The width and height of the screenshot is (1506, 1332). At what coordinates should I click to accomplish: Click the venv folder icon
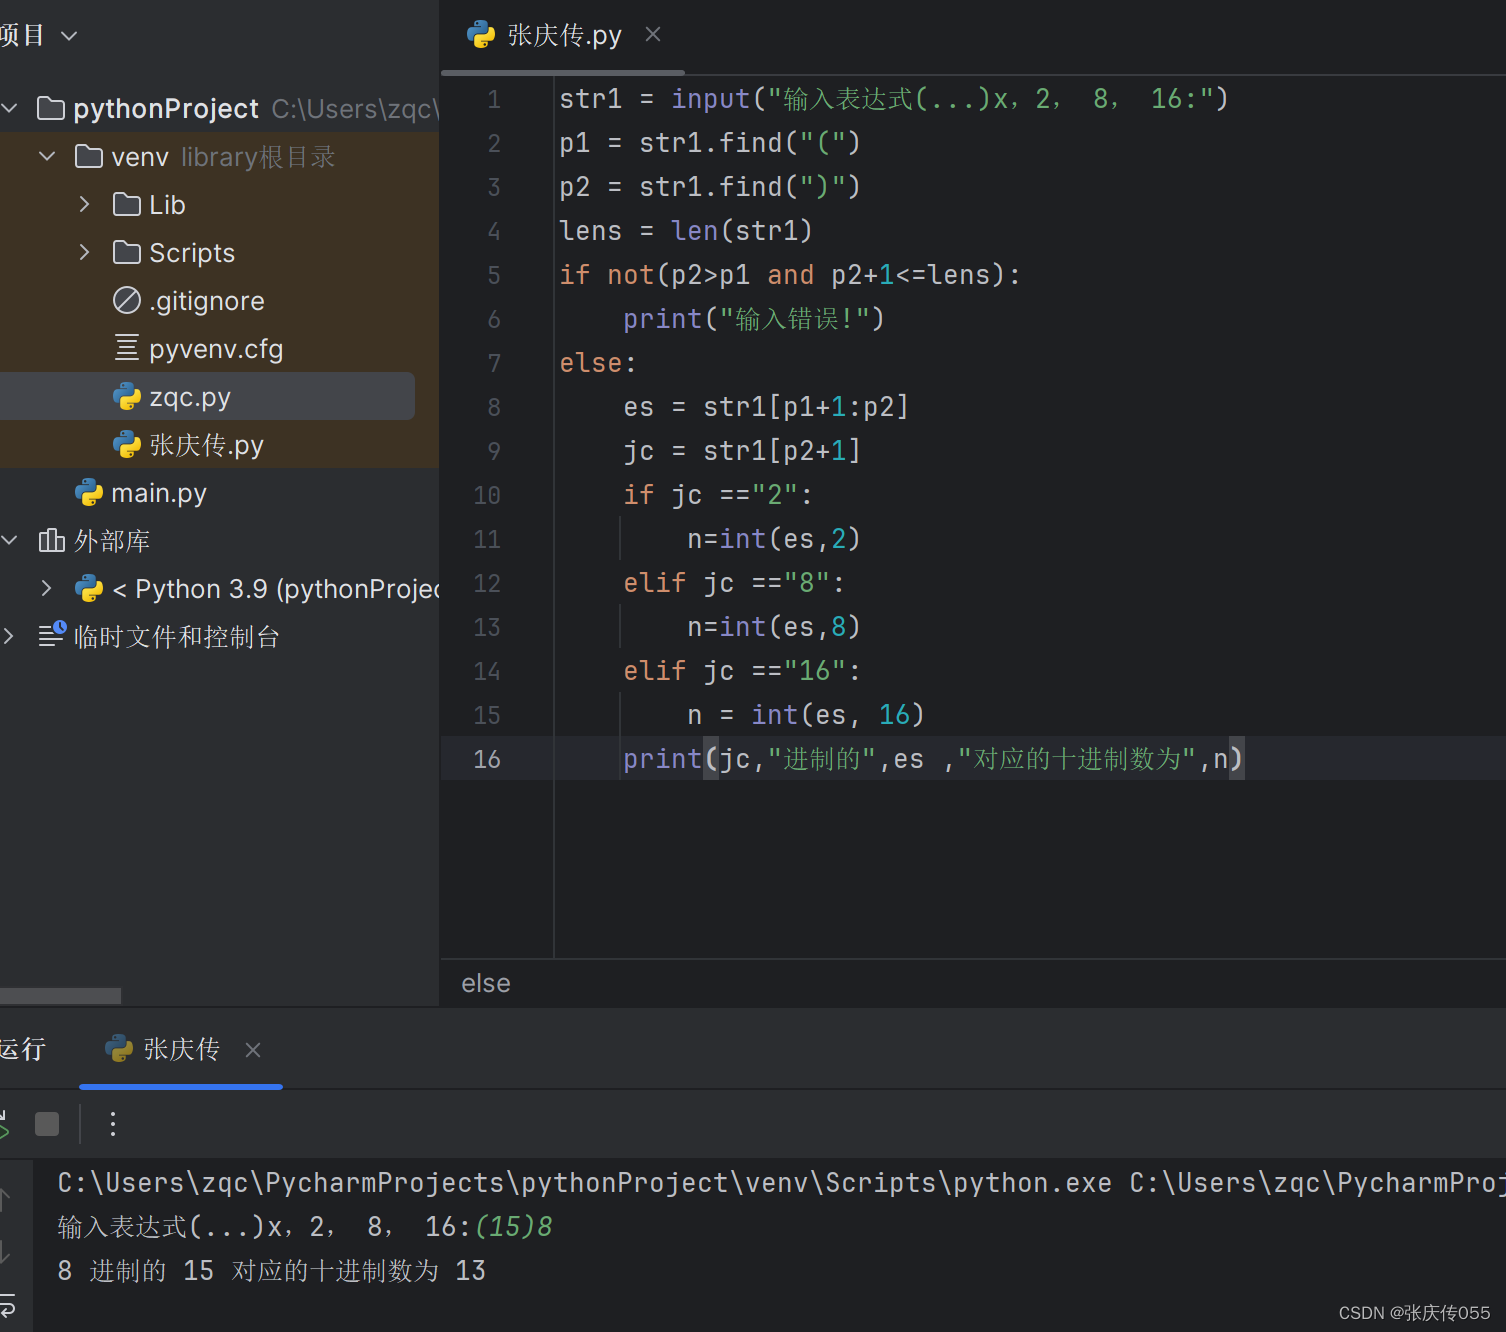click(x=89, y=156)
